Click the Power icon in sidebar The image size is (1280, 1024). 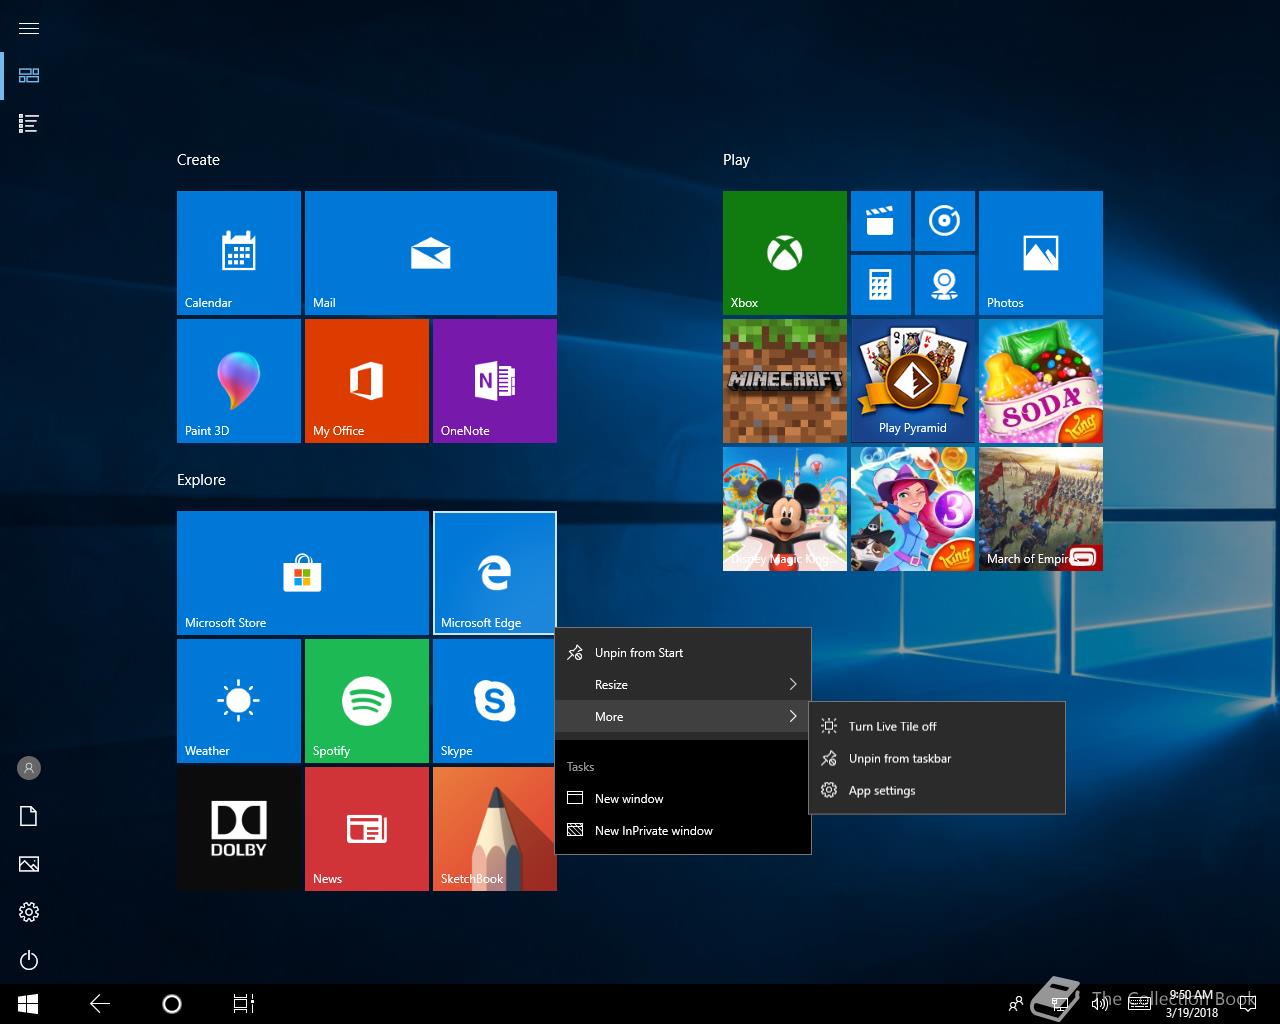(x=29, y=960)
